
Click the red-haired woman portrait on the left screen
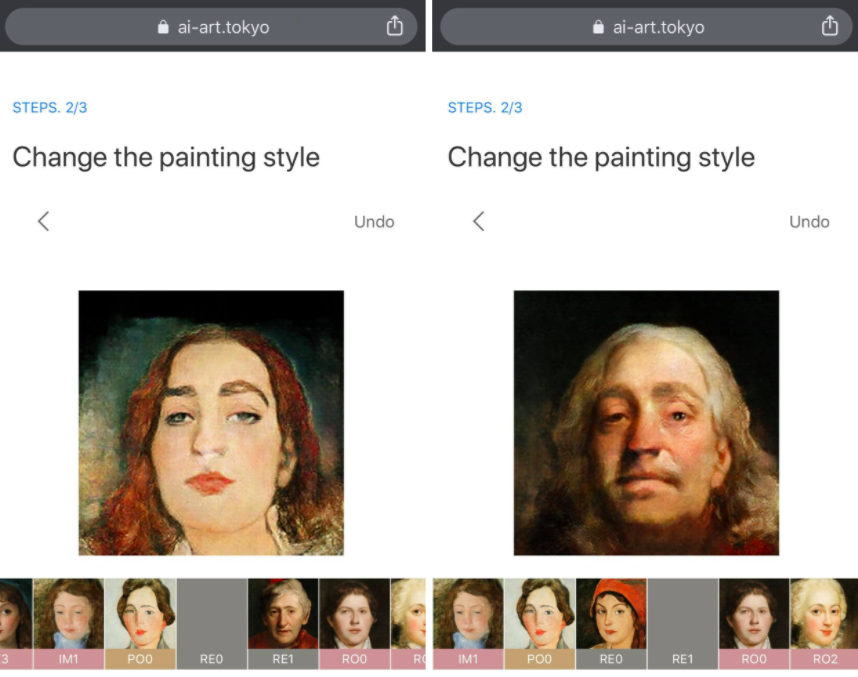tap(211, 423)
